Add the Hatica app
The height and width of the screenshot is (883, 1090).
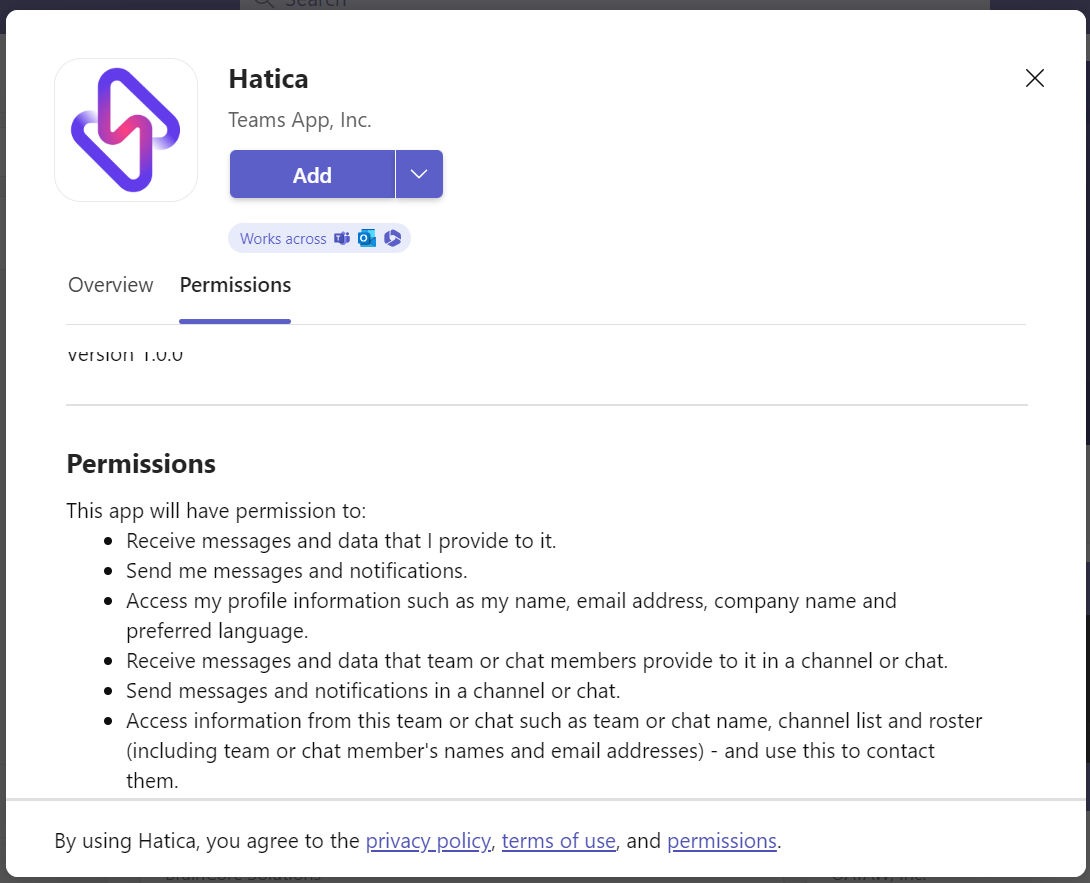(312, 175)
